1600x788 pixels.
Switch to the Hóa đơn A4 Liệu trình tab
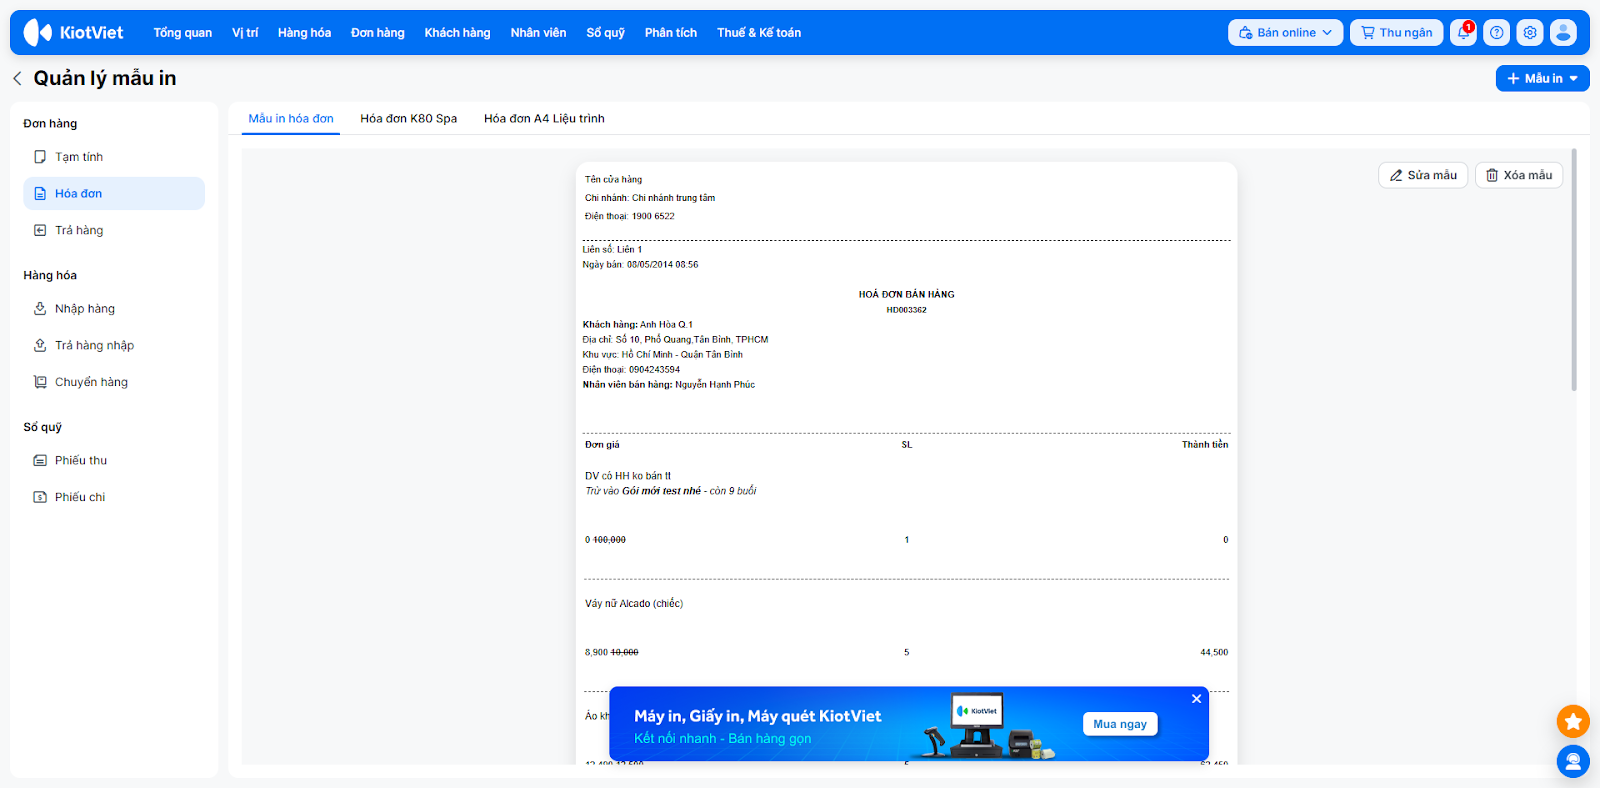[544, 118]
